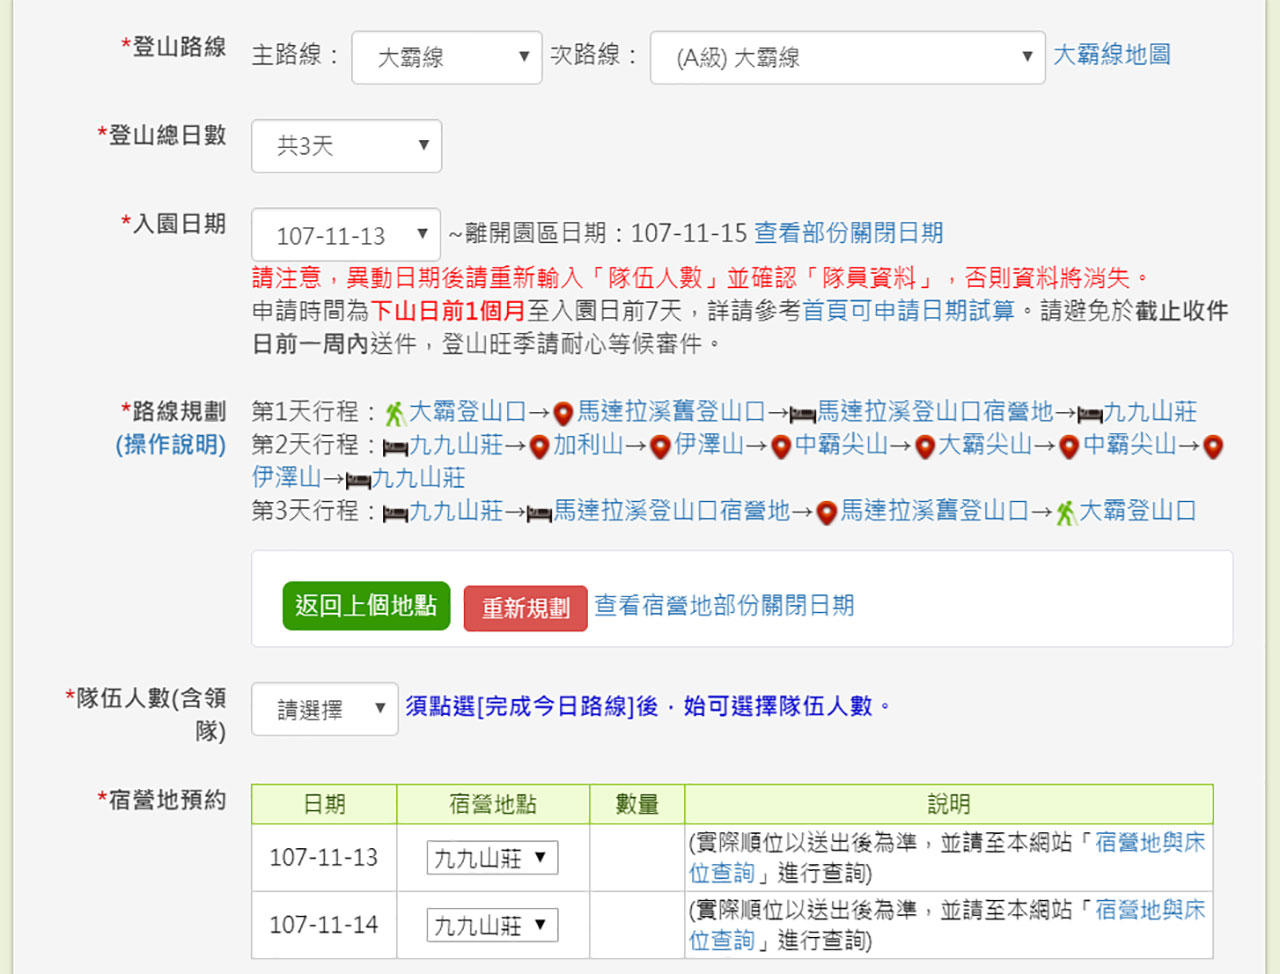Open the 首頁可申請日期試算 link
The image size is (1280, 974).
coord(908,311)
